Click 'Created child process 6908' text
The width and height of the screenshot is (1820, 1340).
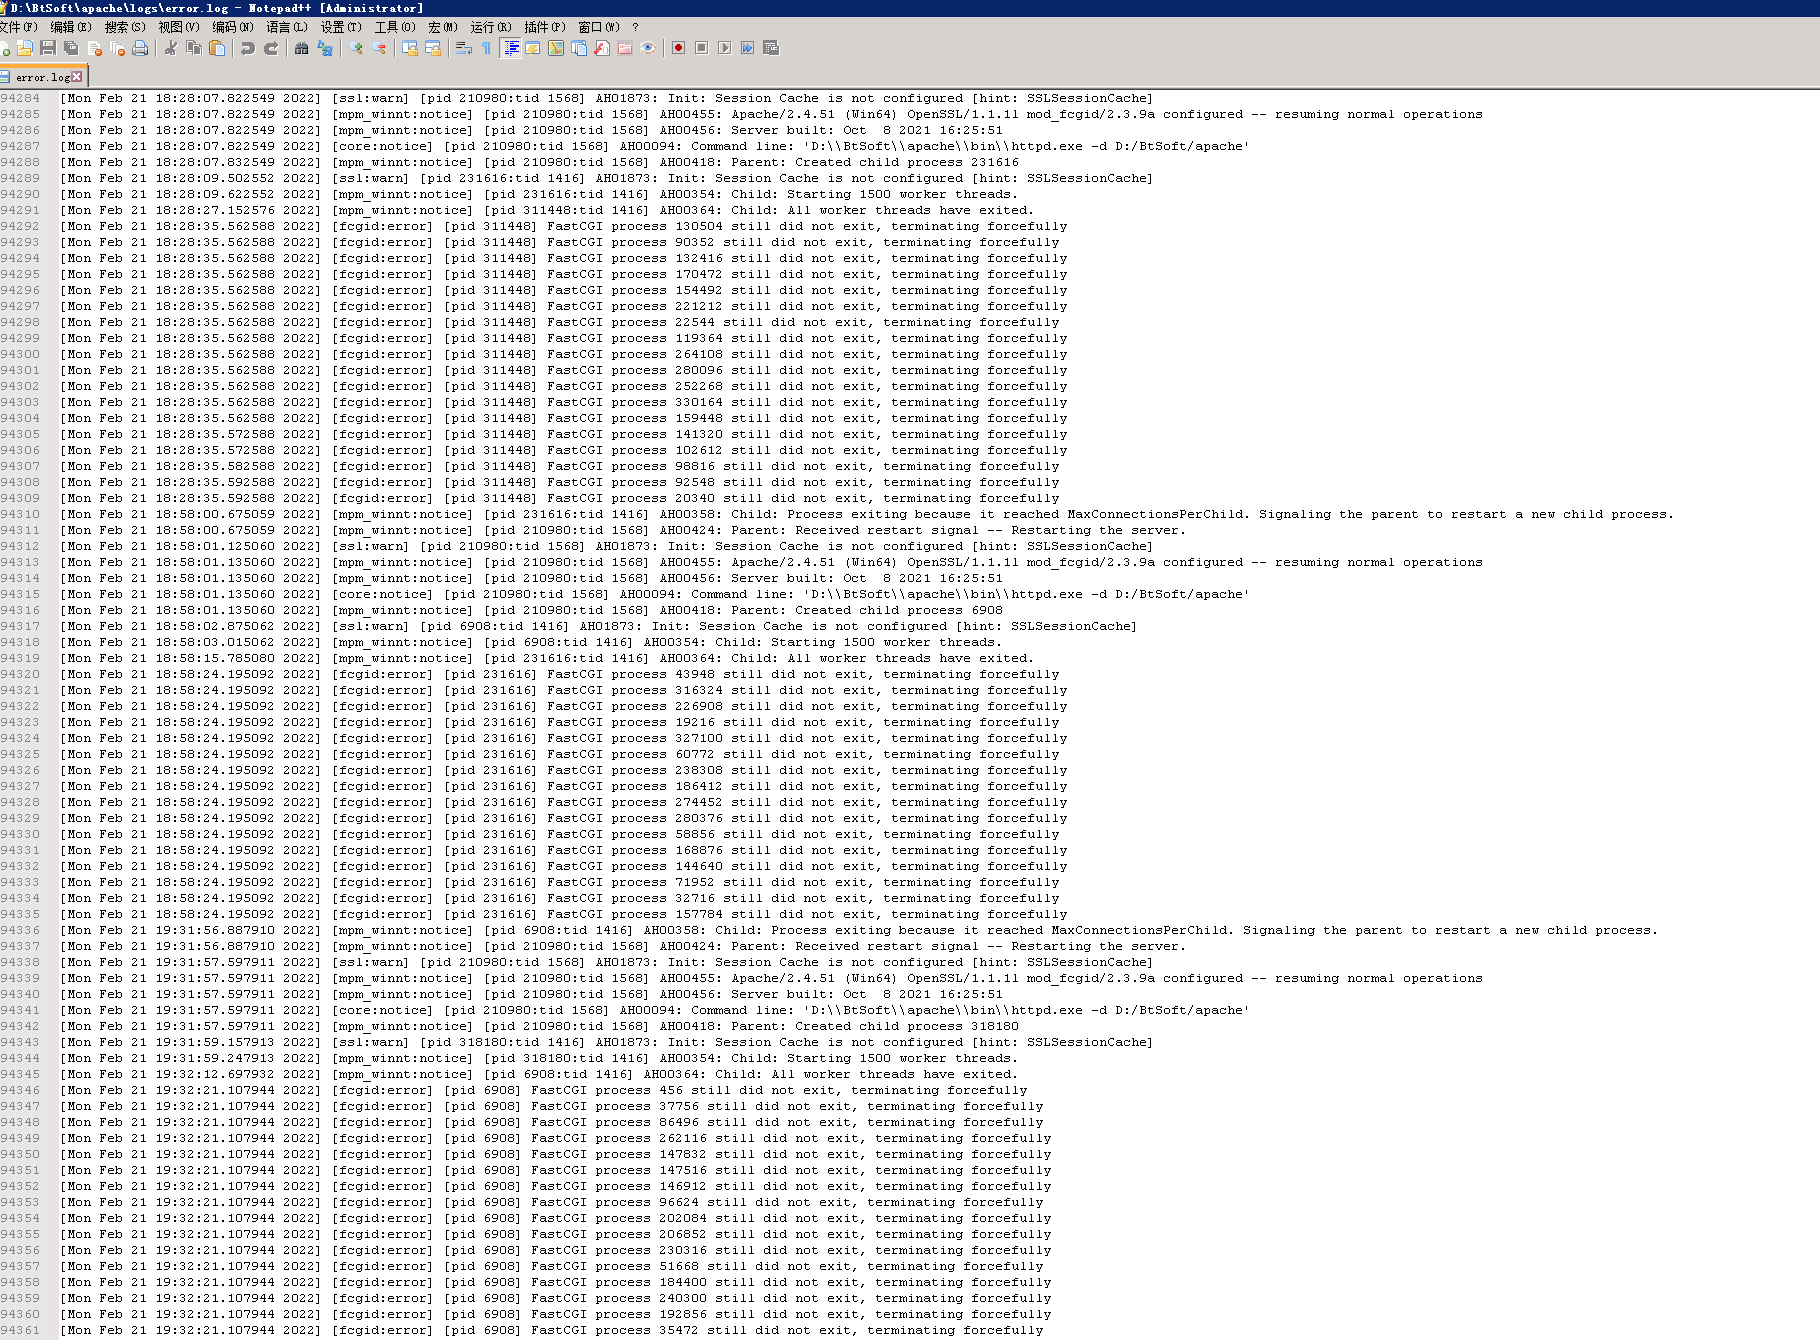pyautogui.click(x=899, y=610)
